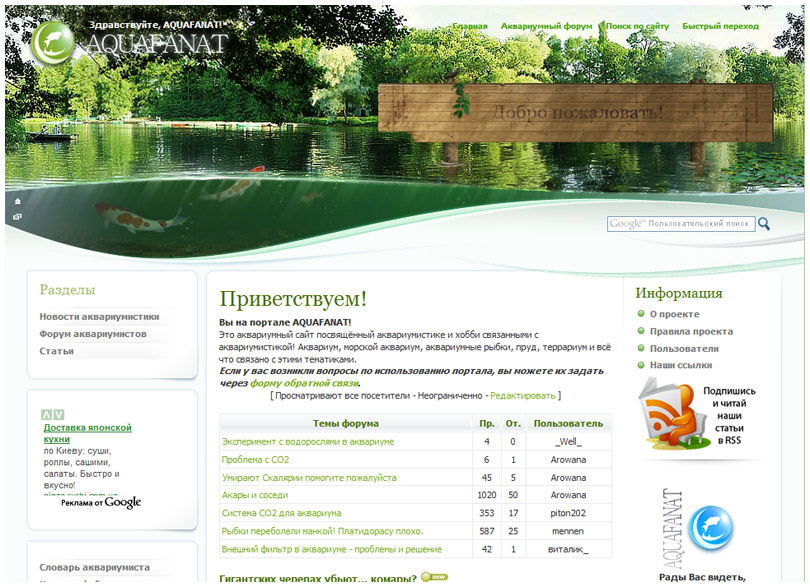Click the Подпишись и читай RSS text
This screenshot has height=587, width=810.
pyautogui.click(x=729, y=415)
